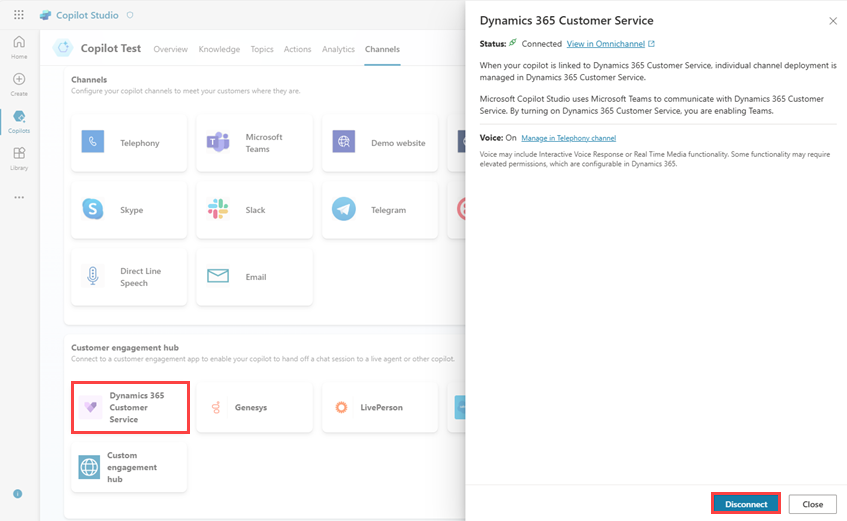This screenshot has width=847, height=521.
Task: Select the Demo website card label
Action: (398, 143)
